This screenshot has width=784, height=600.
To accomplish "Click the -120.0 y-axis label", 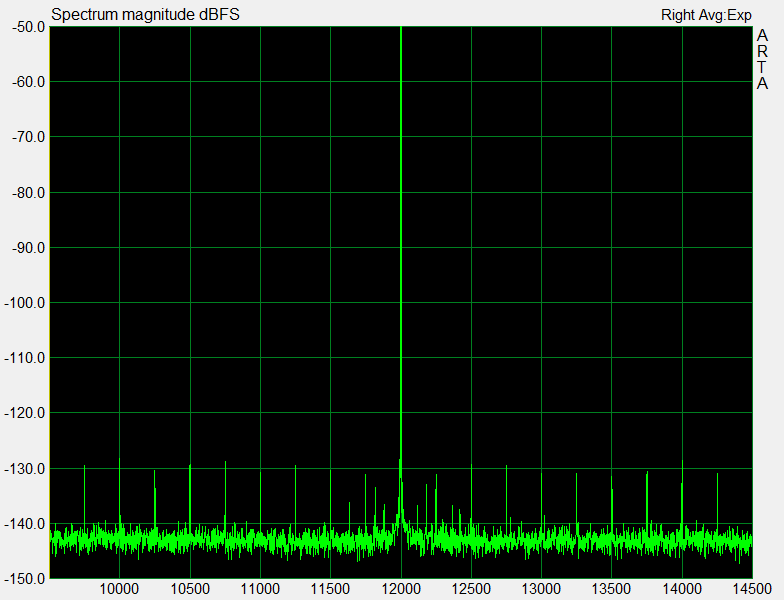I will (x=25, y=413).
